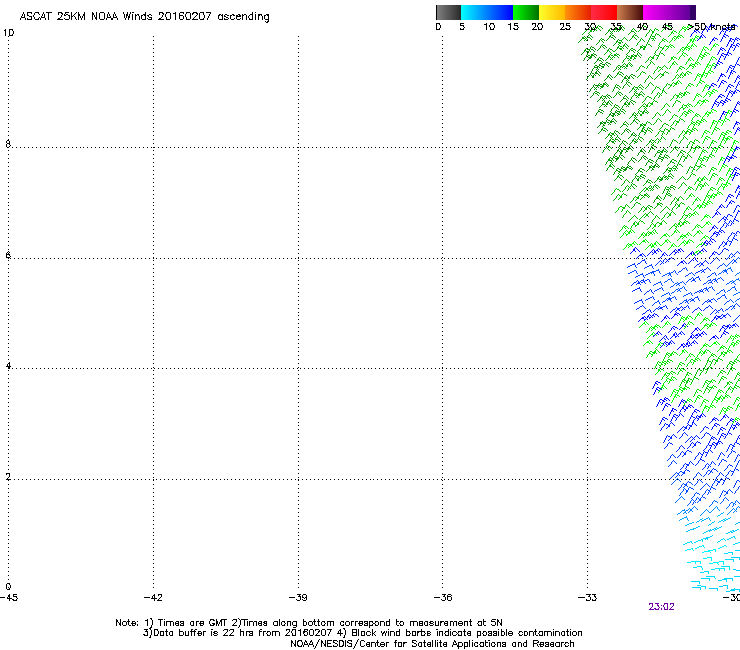The height and width of the screenshot is (650, 740).
Task: Click the brown 35-40 knots color band
Action: (630, 12)
